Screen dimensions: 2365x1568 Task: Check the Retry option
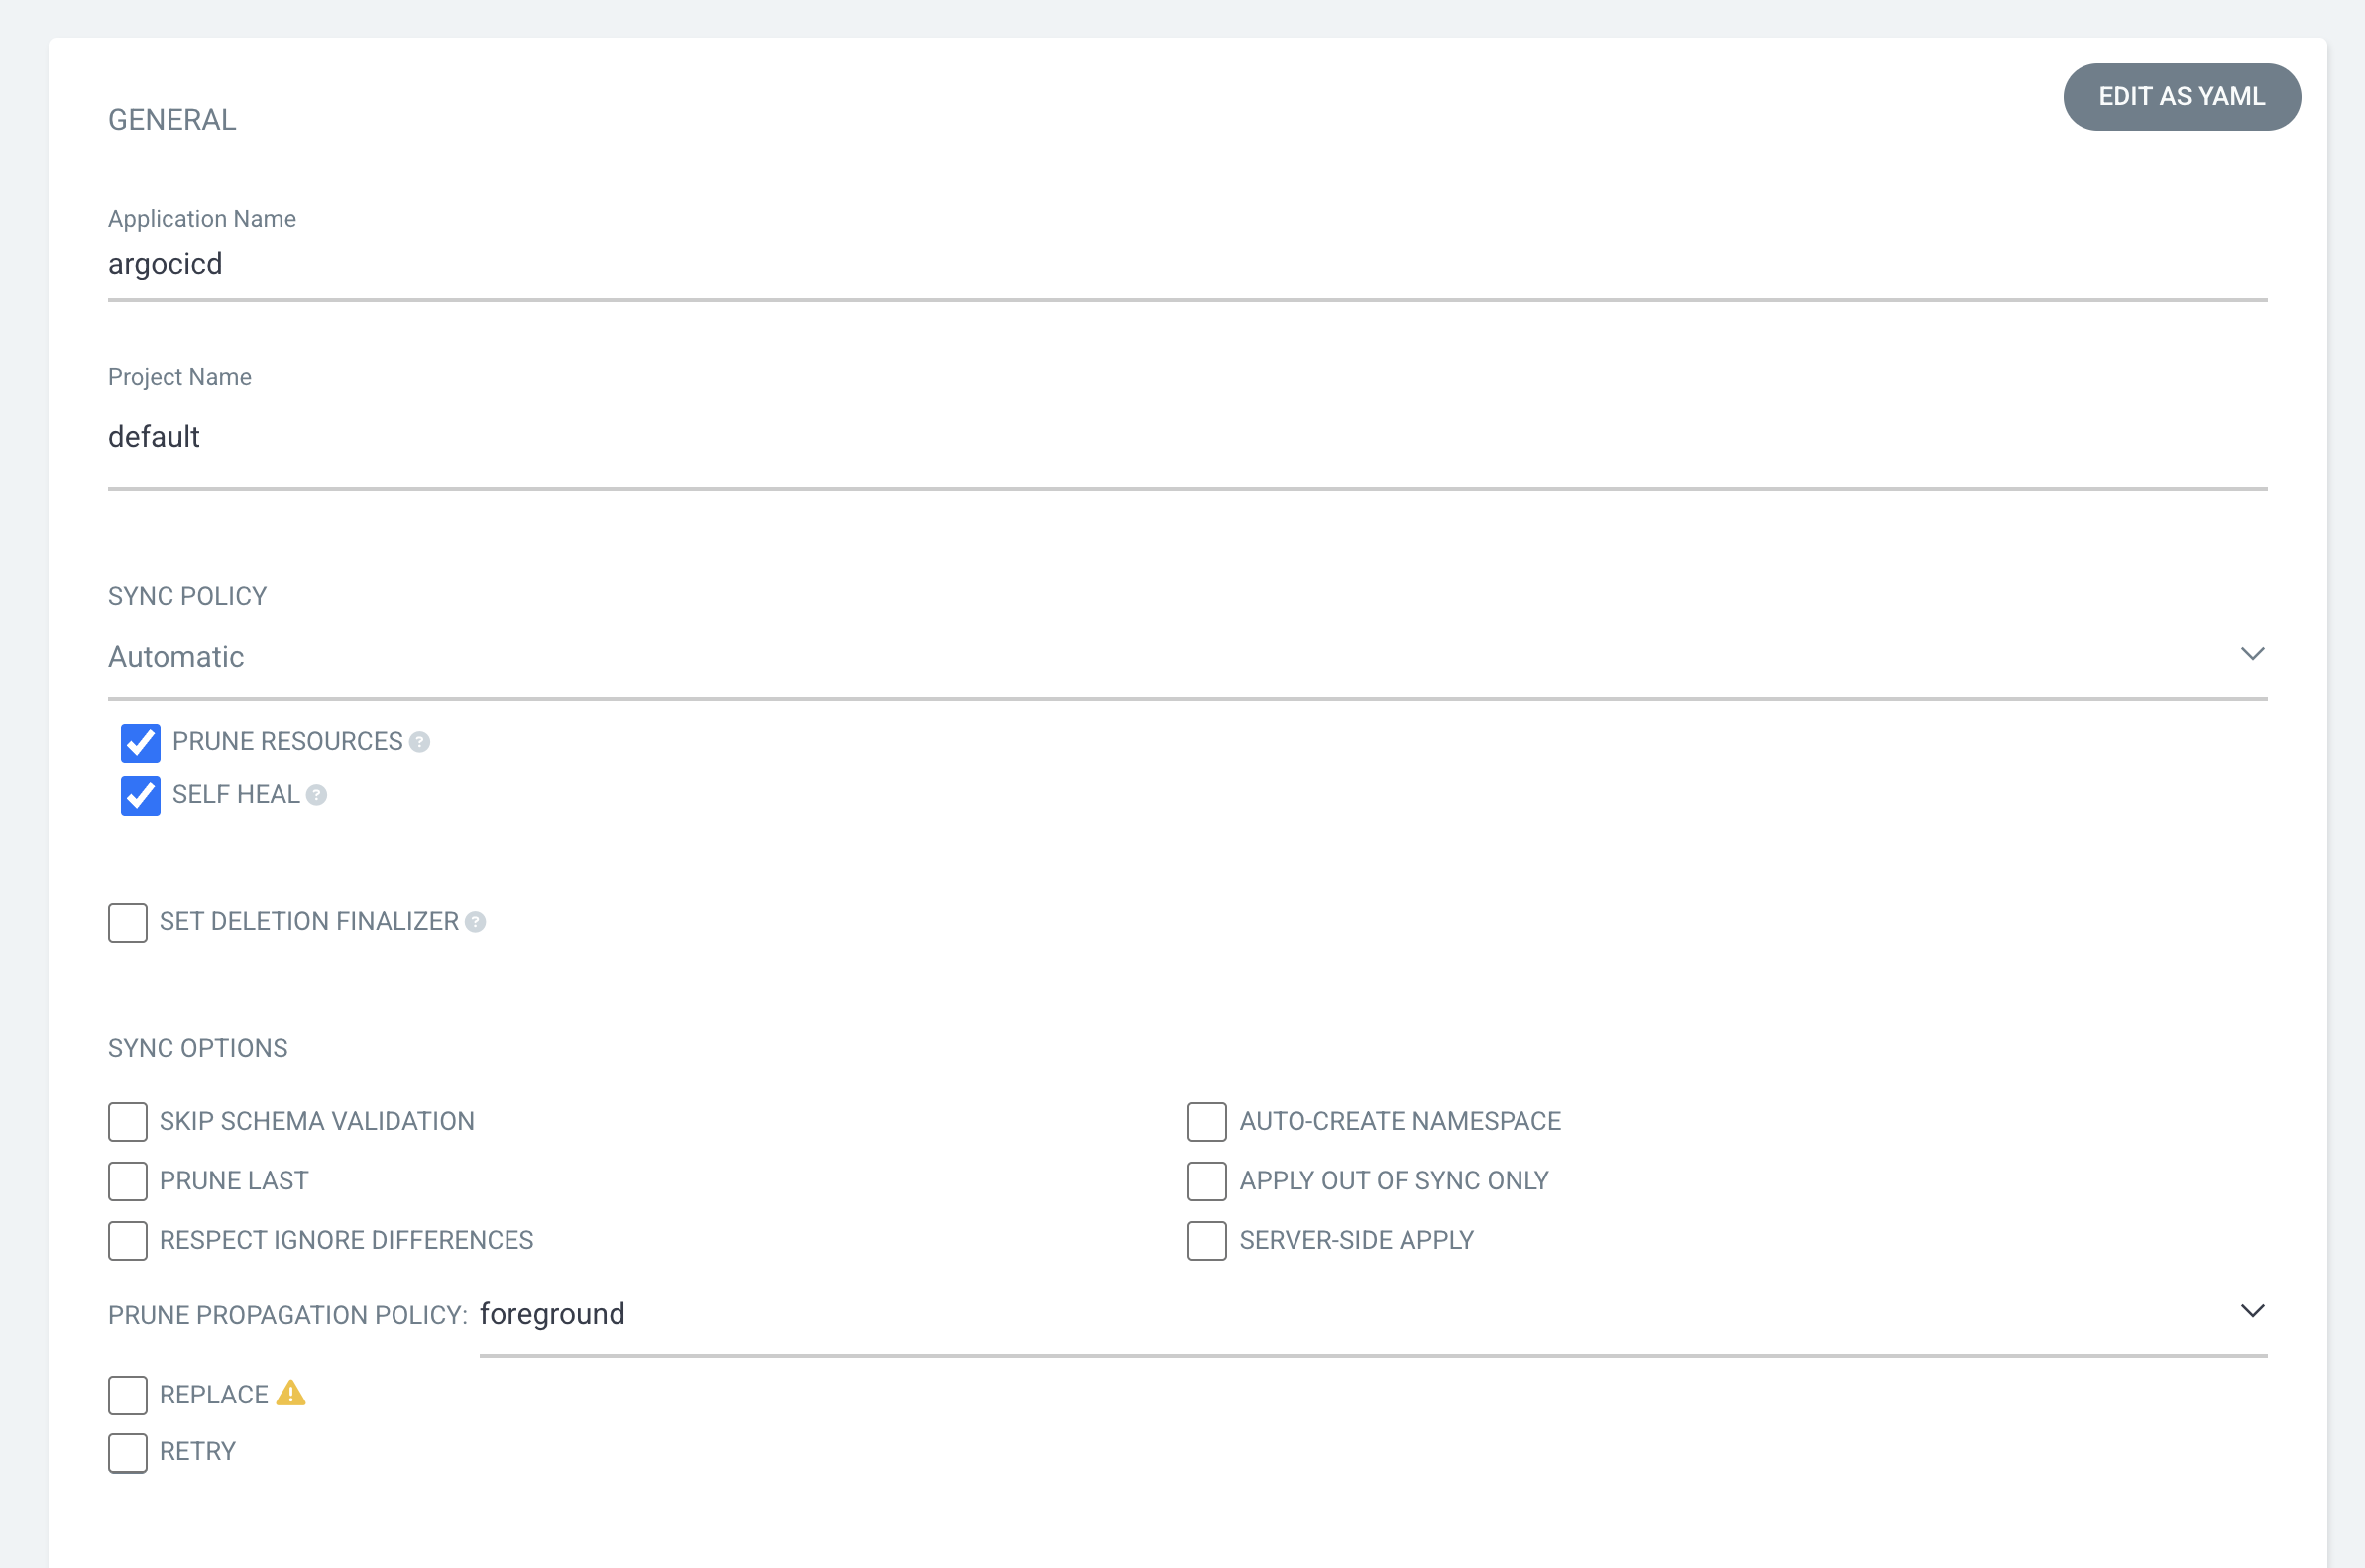pyautogui.click(x=127, y=1452)
